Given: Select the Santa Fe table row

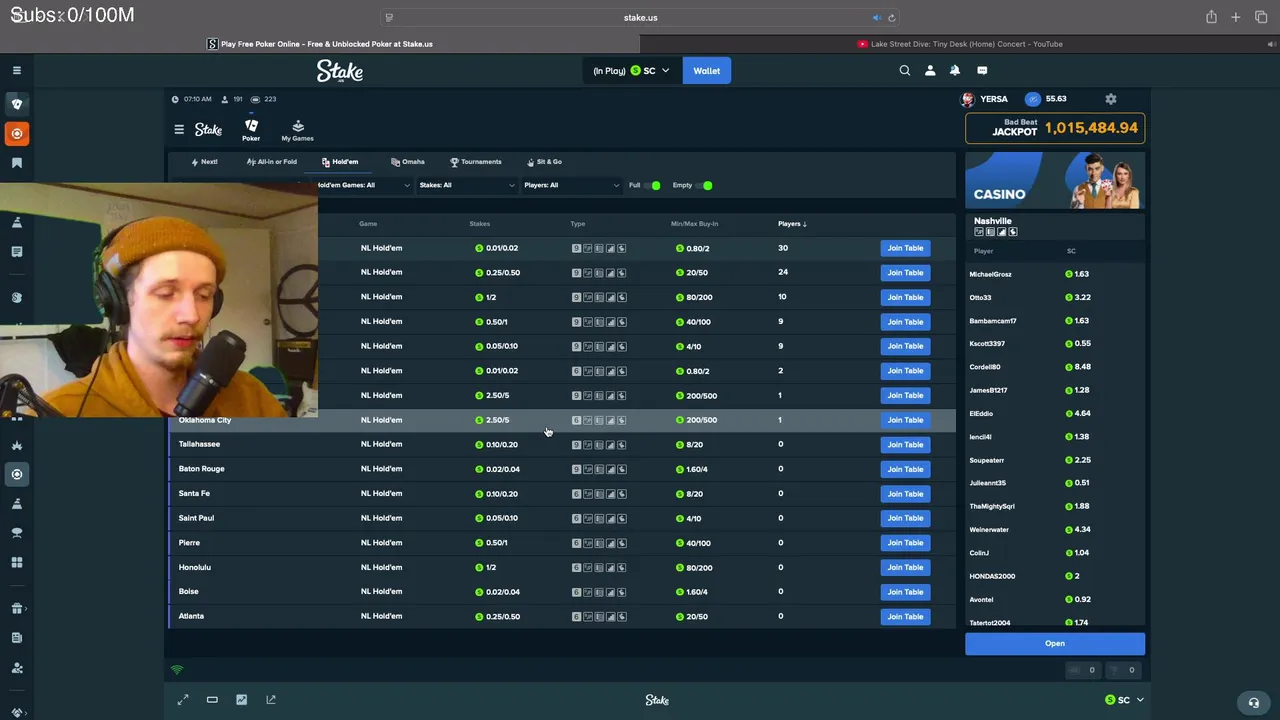Looking at the screenshot, I should coord(562,494).
